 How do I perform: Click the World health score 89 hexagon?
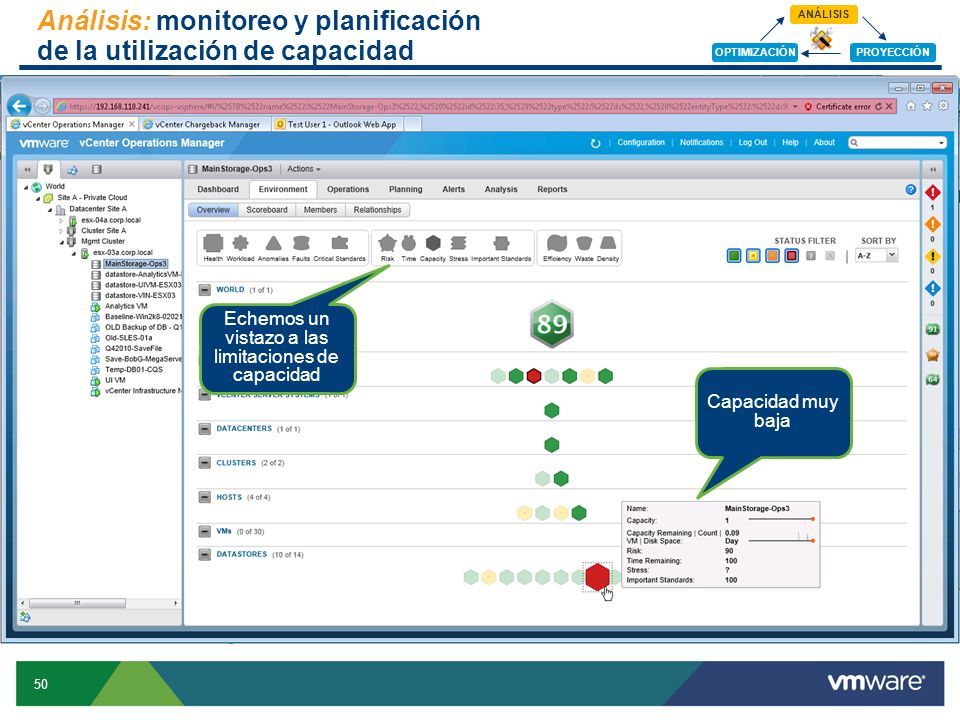coord(552,324)
